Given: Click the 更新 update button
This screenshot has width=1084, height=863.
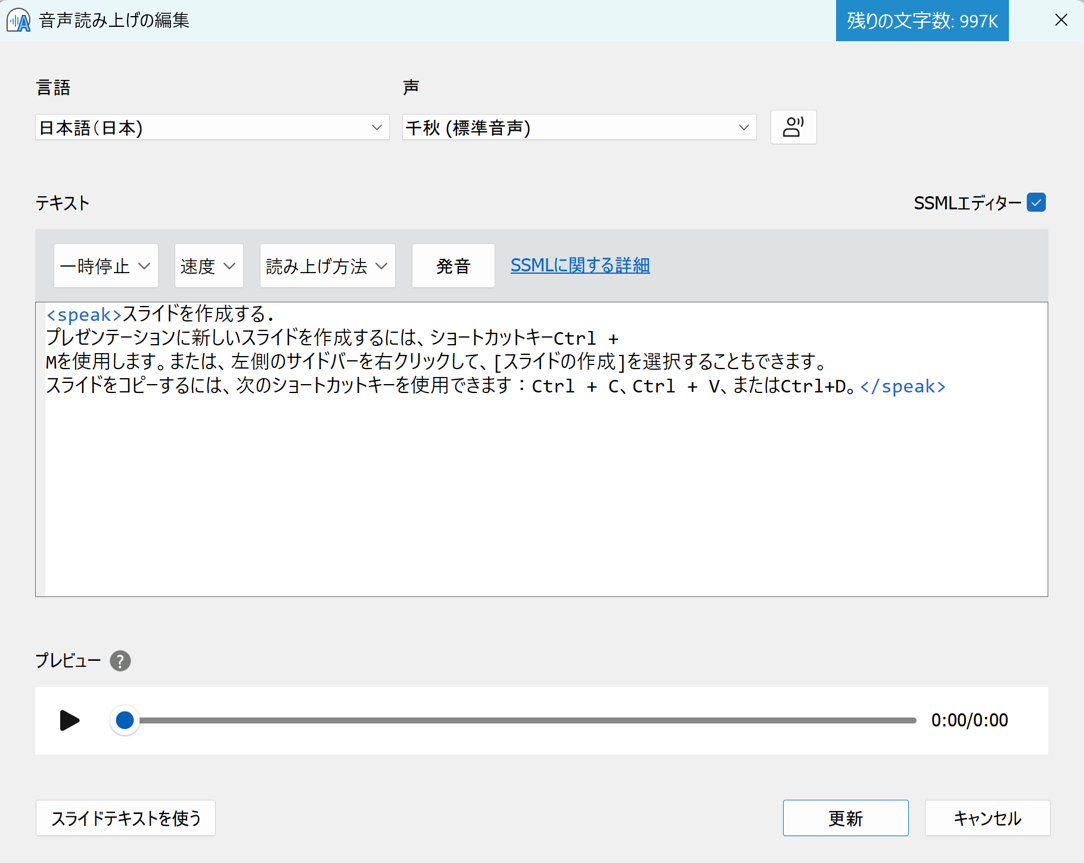Looking at the screenshot, I should 845,818.
